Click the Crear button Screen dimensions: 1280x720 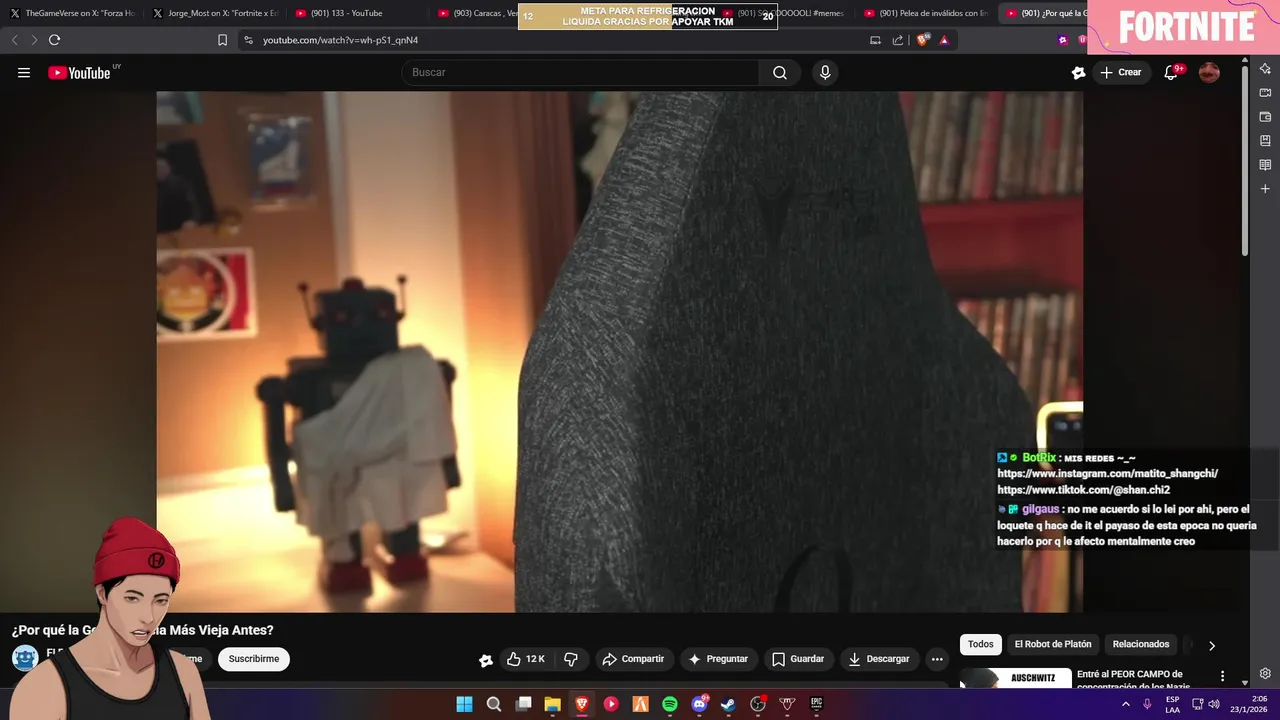click(1120, 72)
